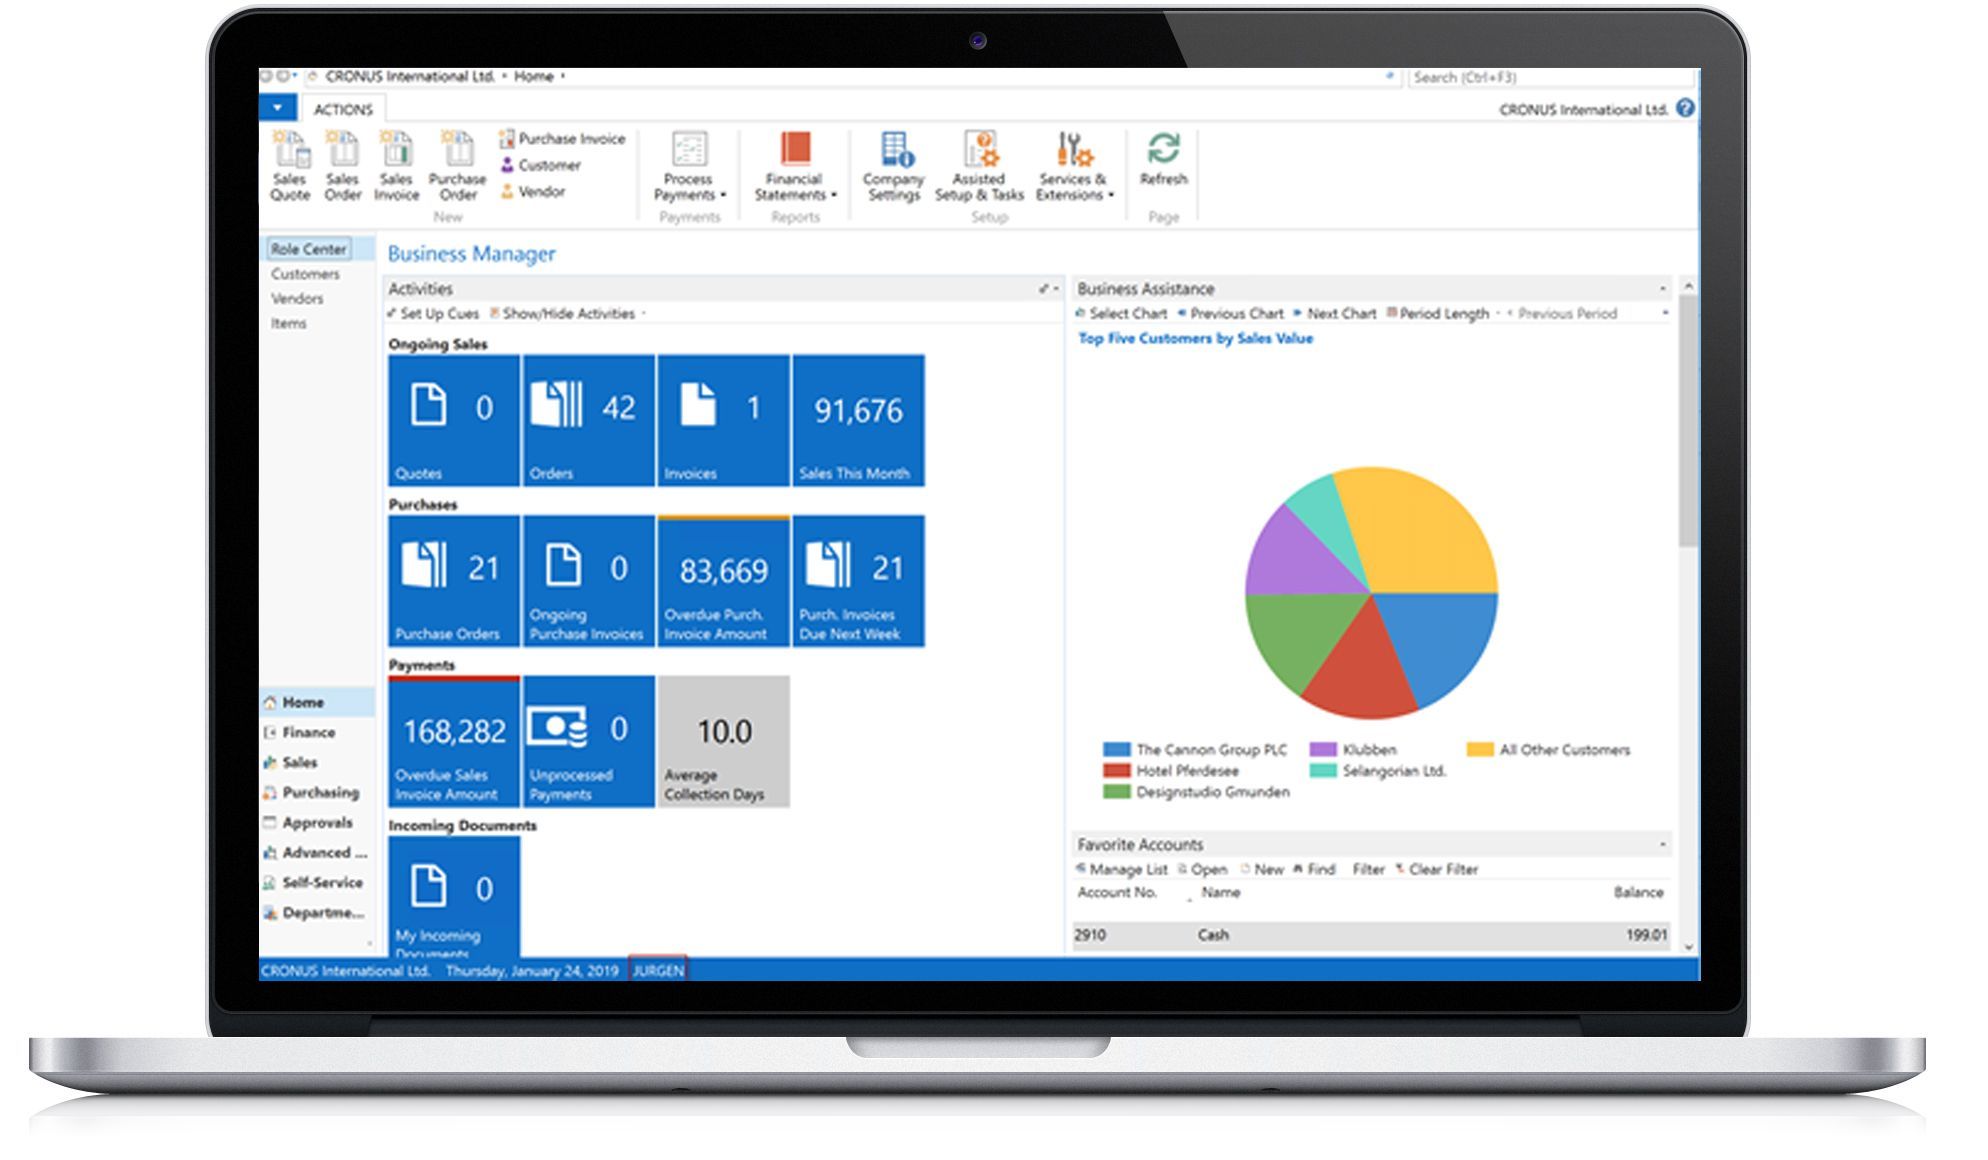Select the ACTIONS ribbon tab
The height and width of the screenshot is (1160, 1988).
pyautogui.click(x=343, y=109)
